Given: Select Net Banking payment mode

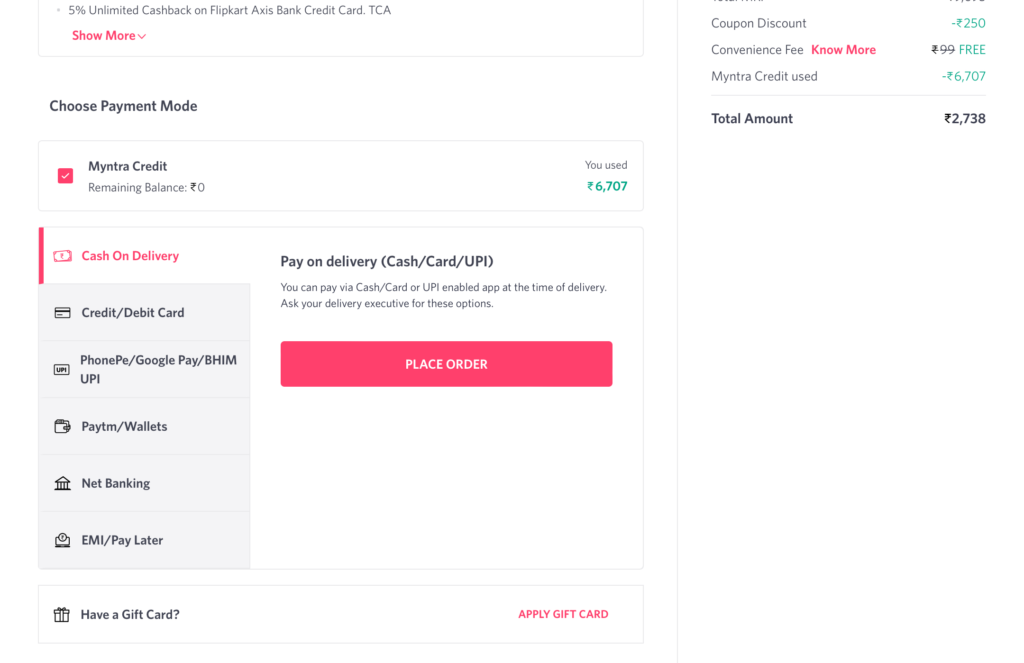Looking at the screenshot, I should [145, 483].
